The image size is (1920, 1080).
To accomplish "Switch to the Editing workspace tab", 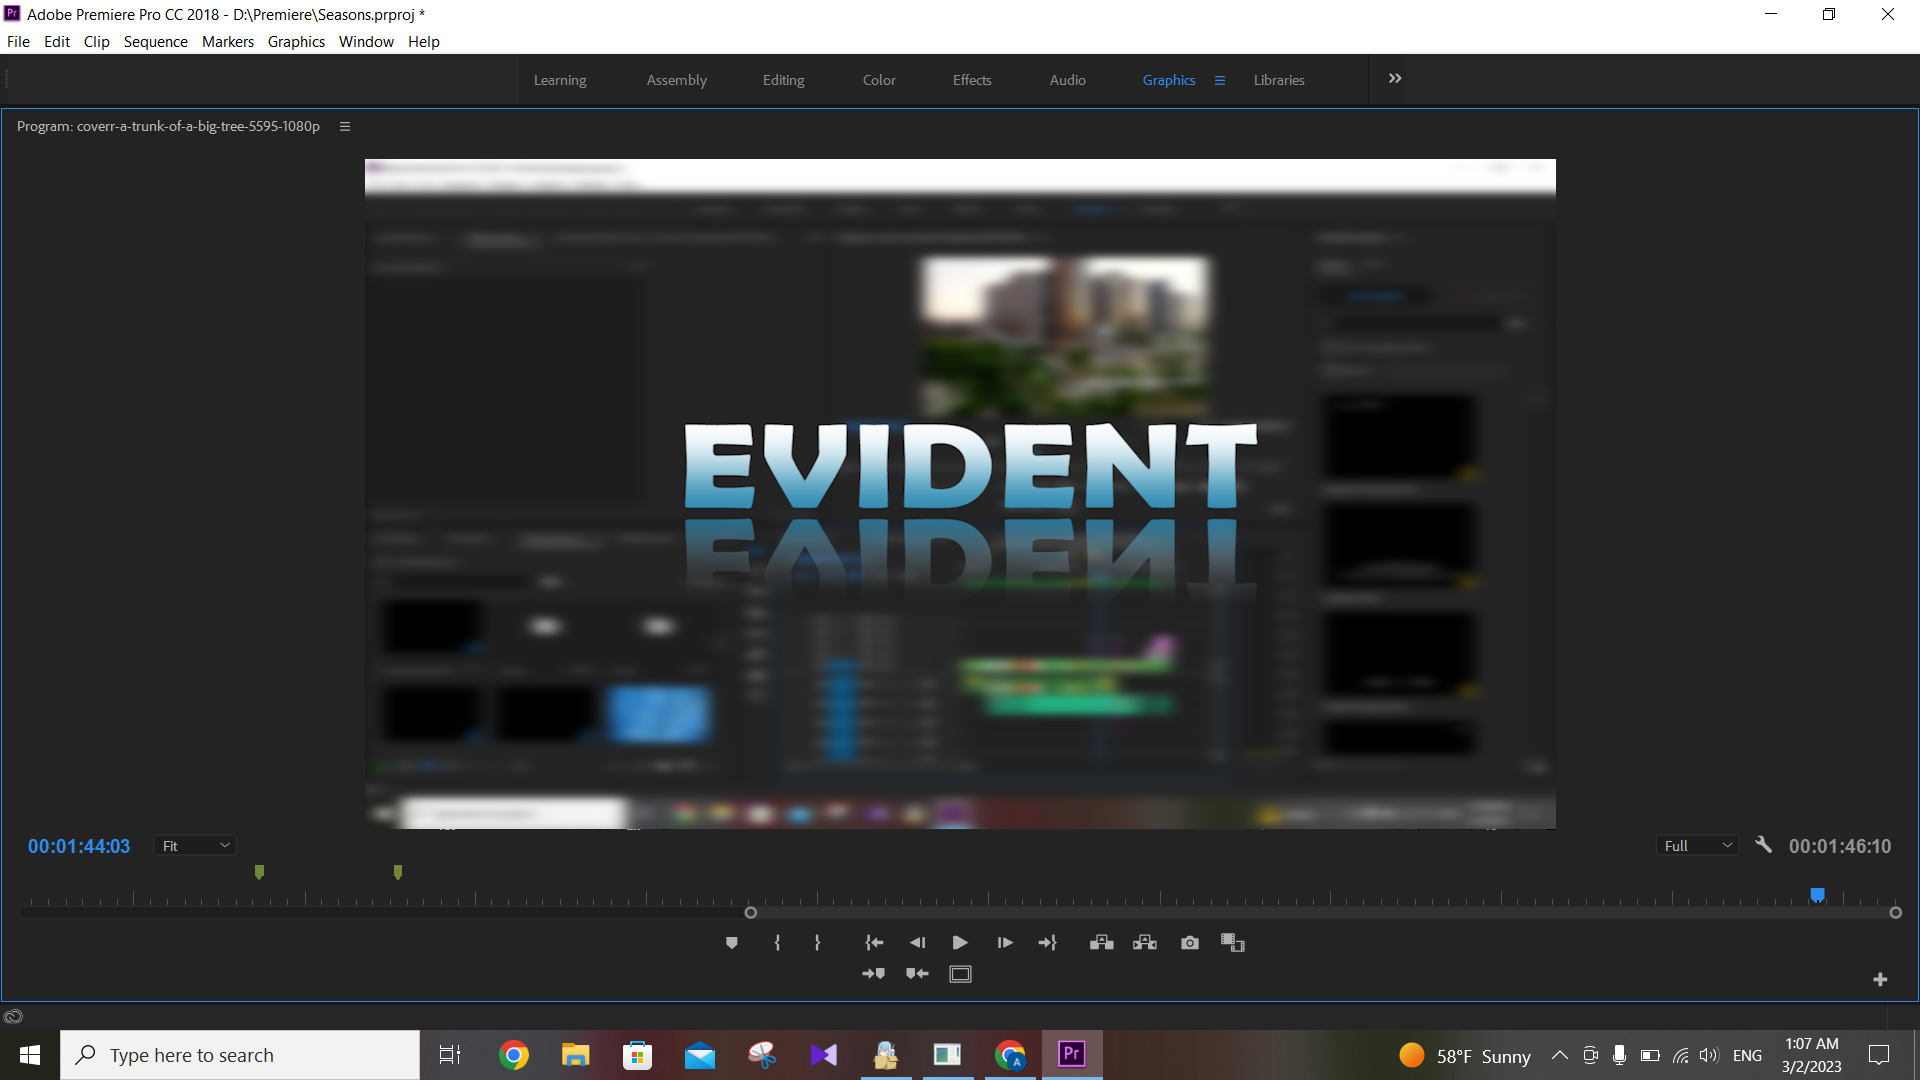I will coord(783,80).
